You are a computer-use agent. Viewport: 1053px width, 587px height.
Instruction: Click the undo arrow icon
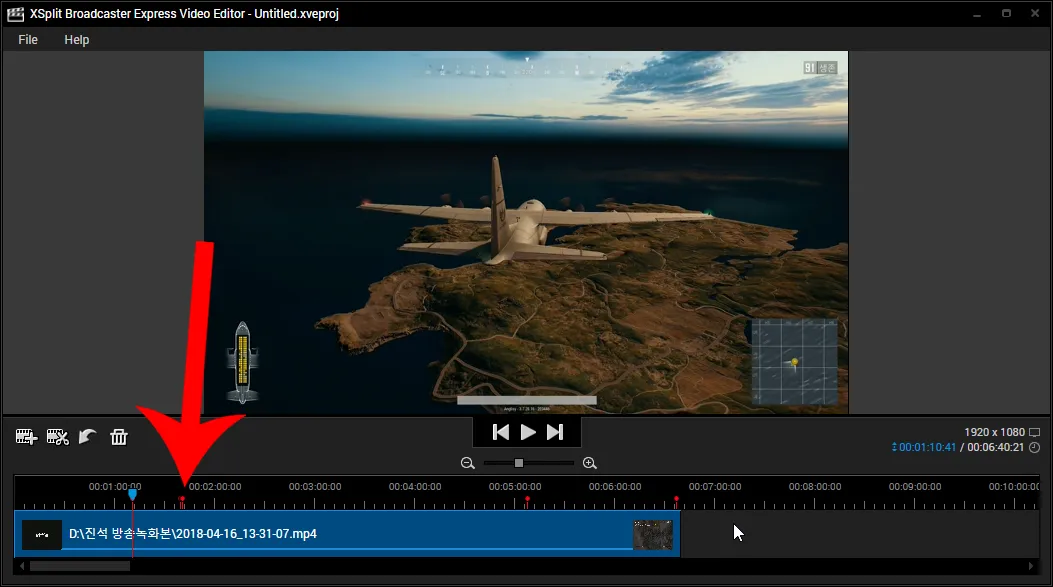click(x=87, y=437)
